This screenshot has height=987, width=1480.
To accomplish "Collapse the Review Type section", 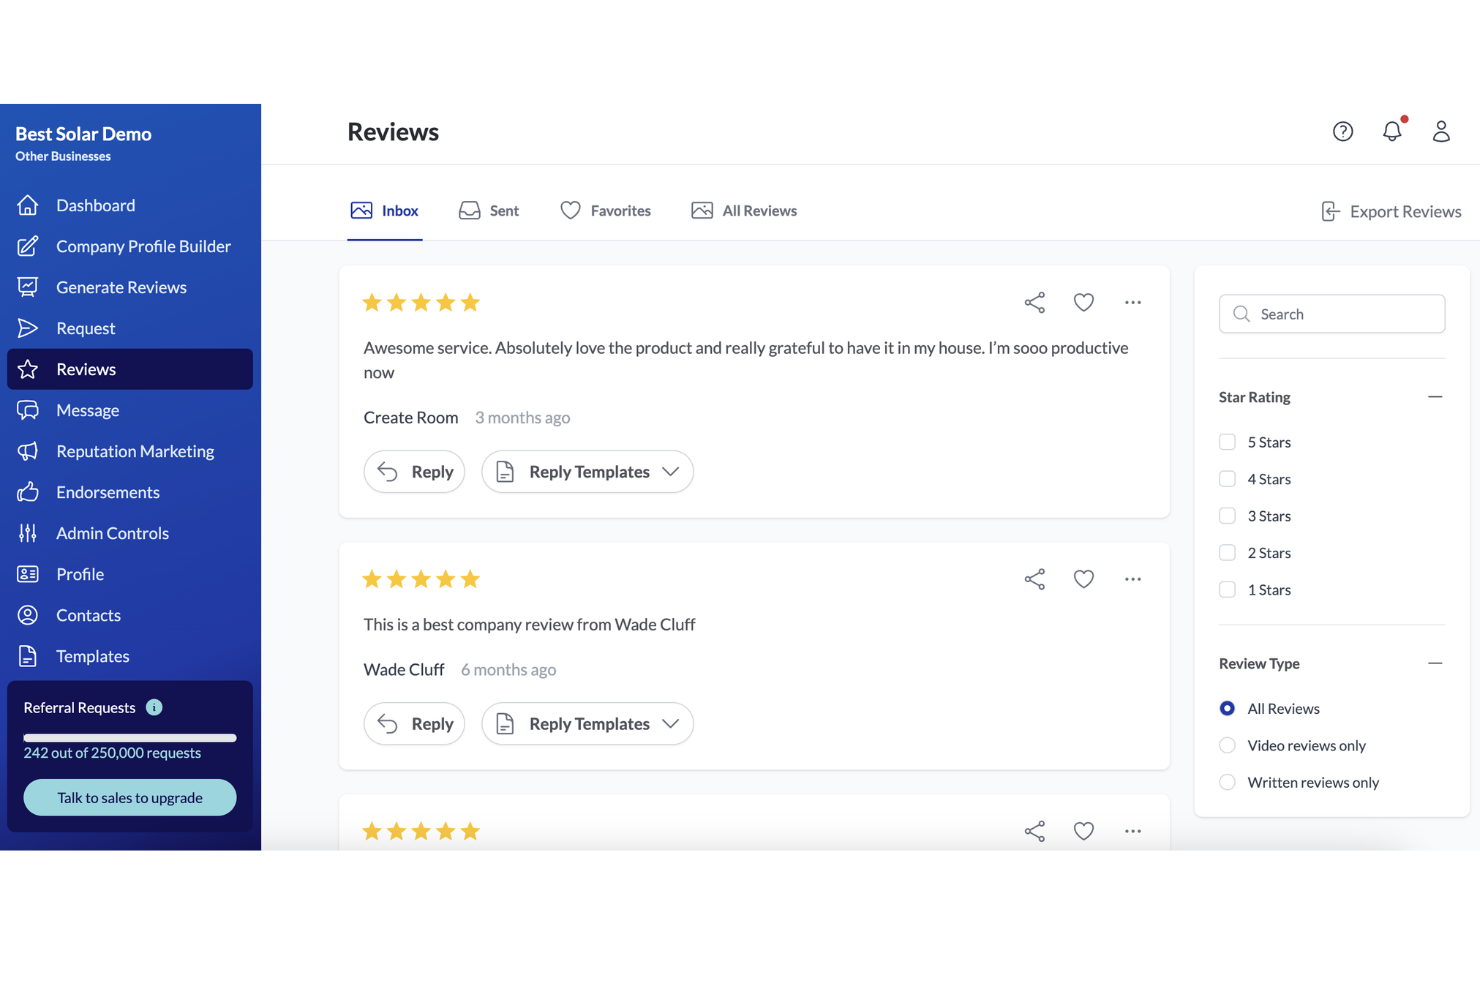I will click(1436, 662).
